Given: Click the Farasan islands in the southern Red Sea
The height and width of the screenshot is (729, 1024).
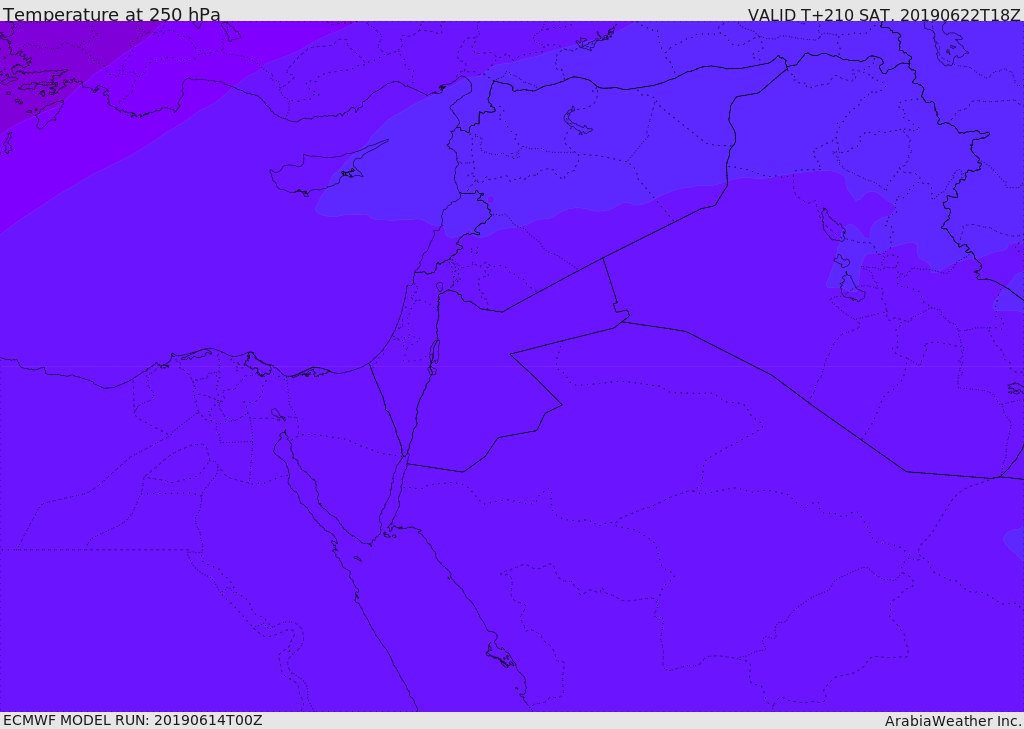Looking at the screenshot, I should click(501, 655).
